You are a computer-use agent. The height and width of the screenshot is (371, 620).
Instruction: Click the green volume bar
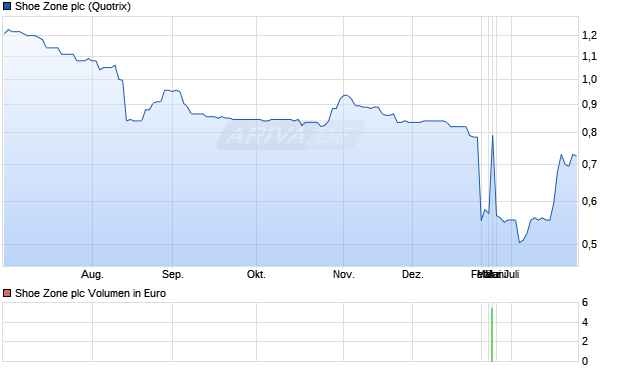tap(492, 335)
